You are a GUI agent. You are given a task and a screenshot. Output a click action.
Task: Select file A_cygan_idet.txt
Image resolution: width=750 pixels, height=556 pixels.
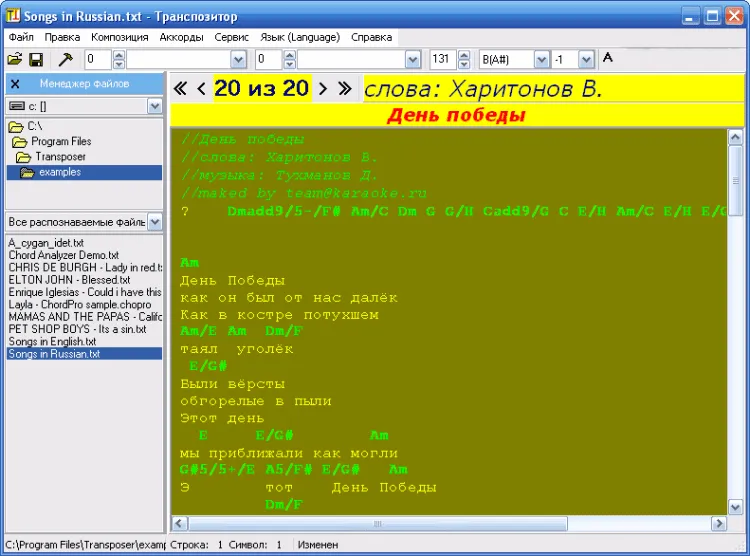[46, 243]
